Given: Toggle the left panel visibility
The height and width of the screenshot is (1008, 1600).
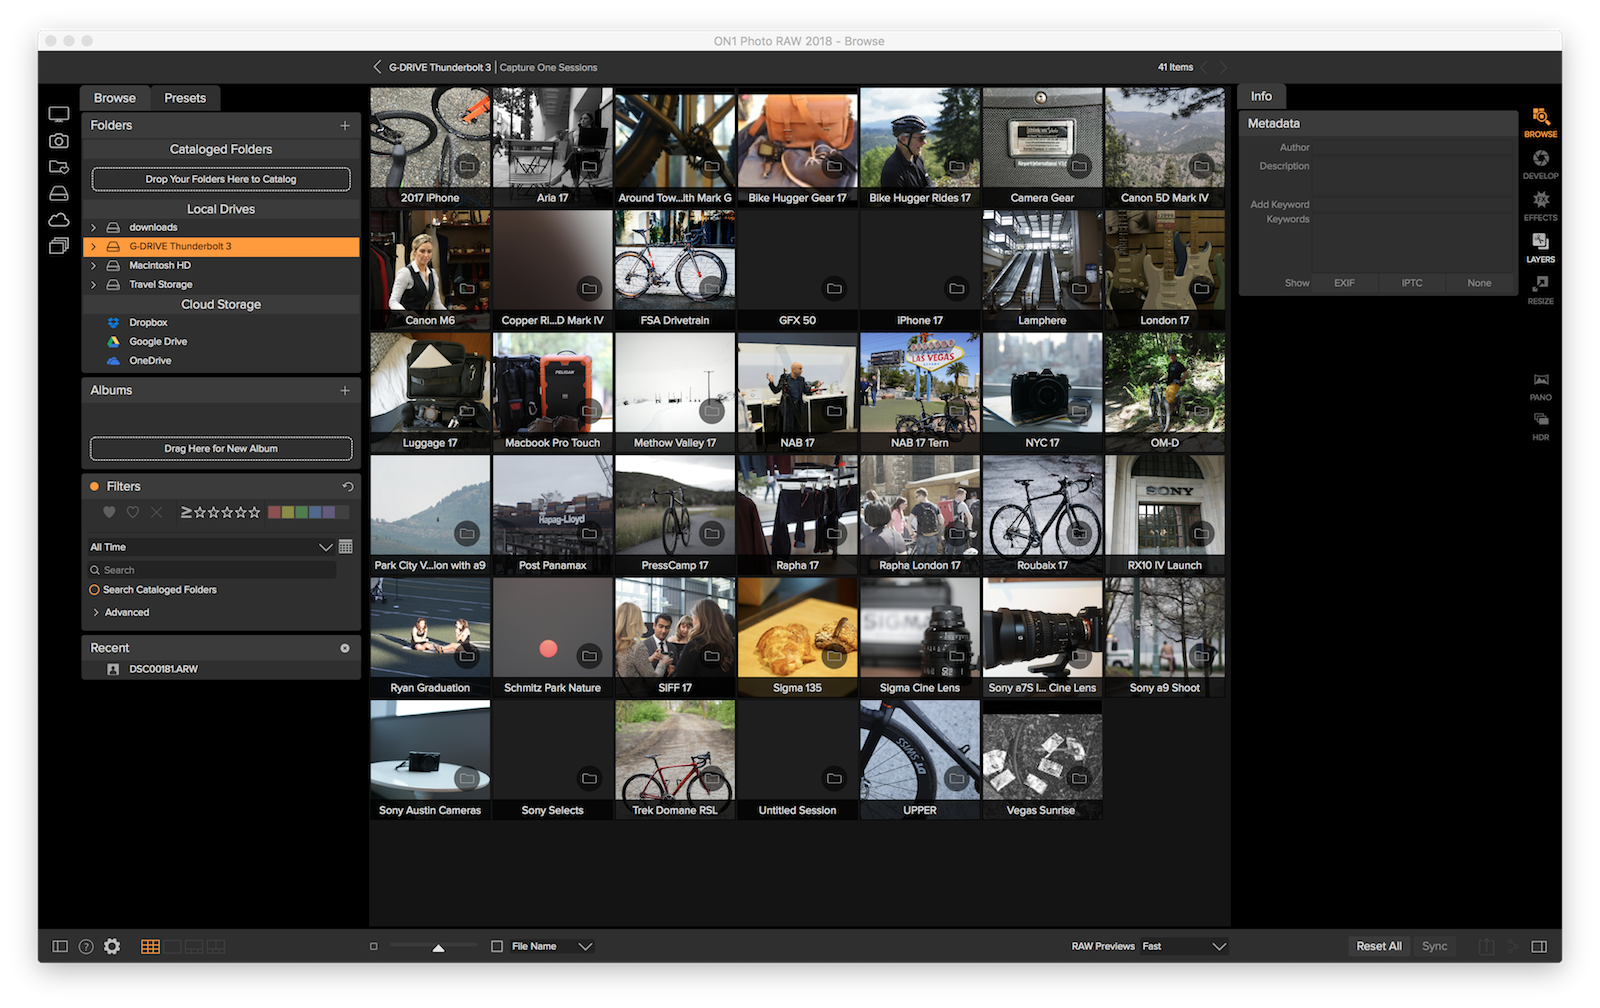Looking at the screenshot, I should coord(60,946).
